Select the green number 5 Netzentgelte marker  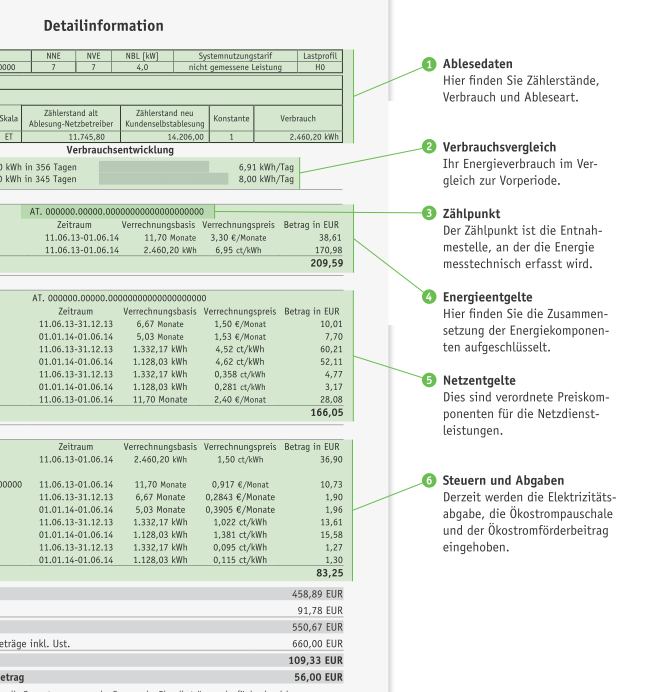[x=428, y=380]
